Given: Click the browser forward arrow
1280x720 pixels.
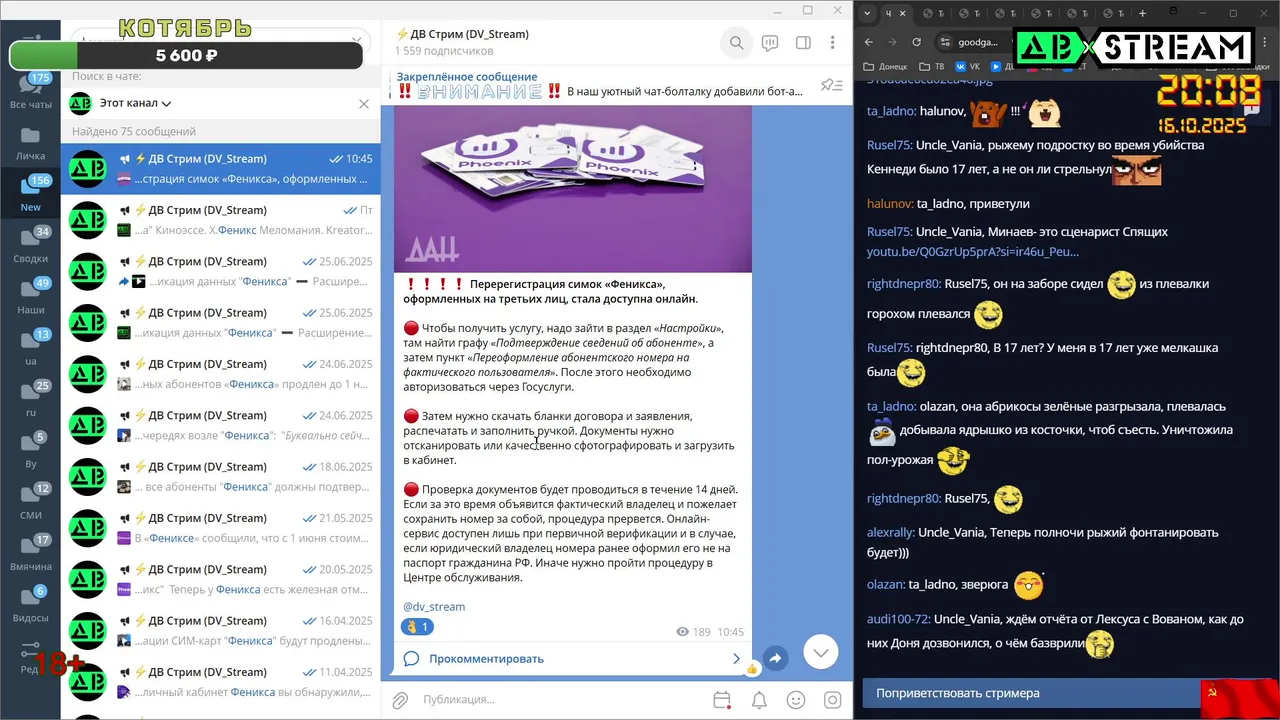Looking at the screenshot, I should [892, 42].
